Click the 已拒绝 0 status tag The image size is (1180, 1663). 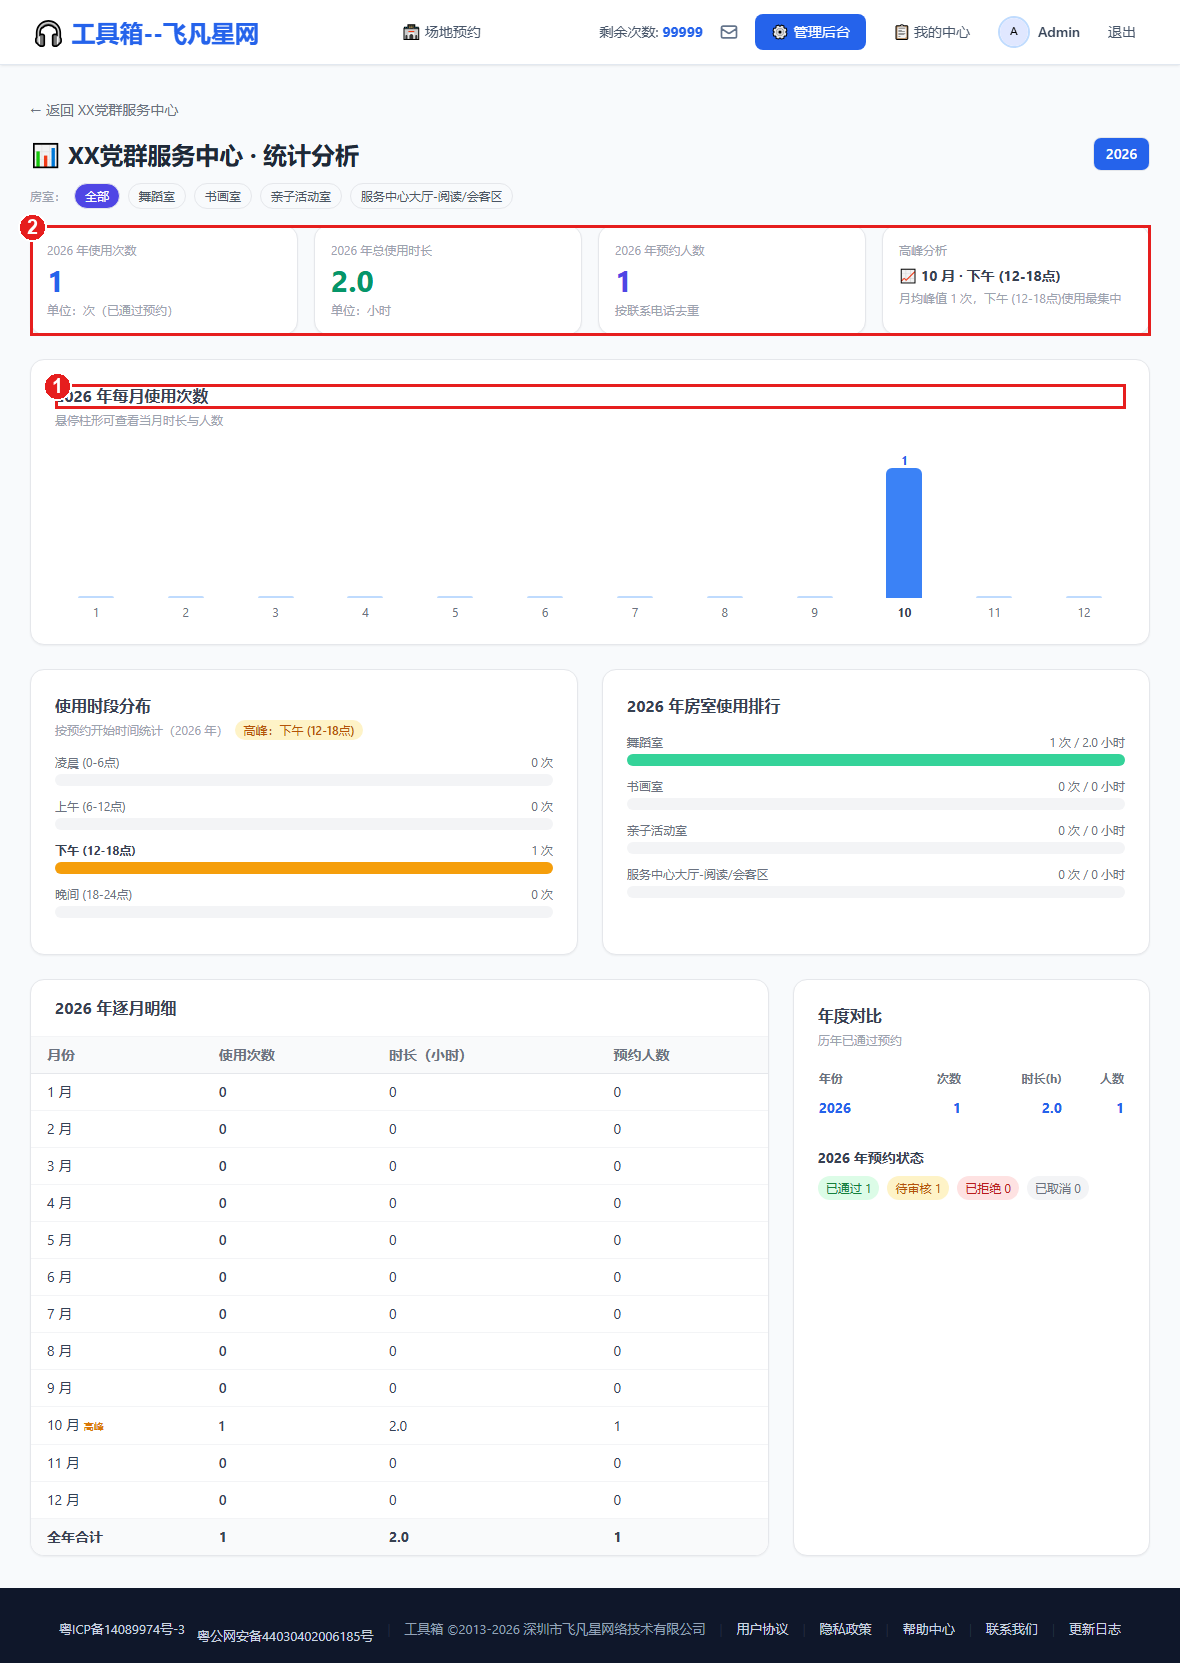[988, 1189]
